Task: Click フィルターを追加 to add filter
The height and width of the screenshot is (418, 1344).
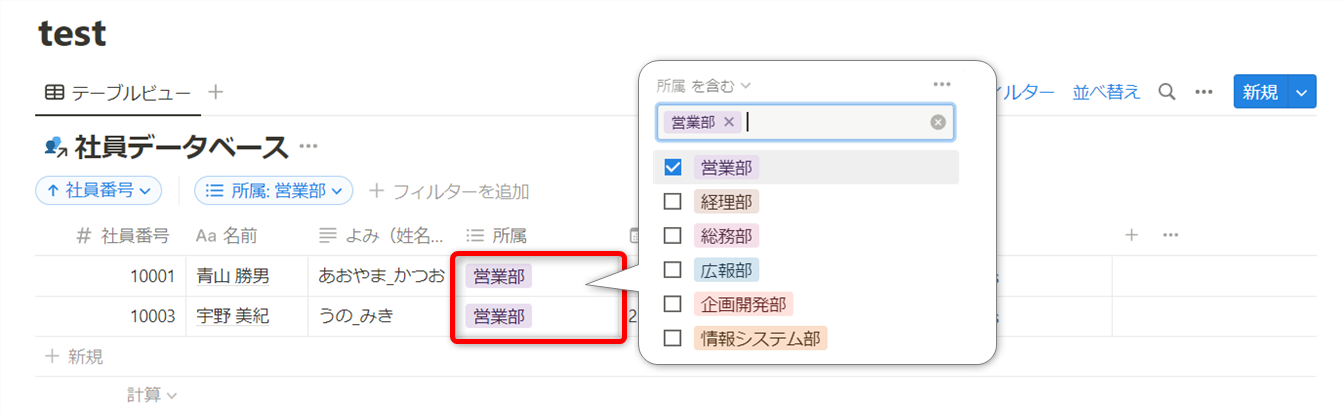Action: coord(449,190)
